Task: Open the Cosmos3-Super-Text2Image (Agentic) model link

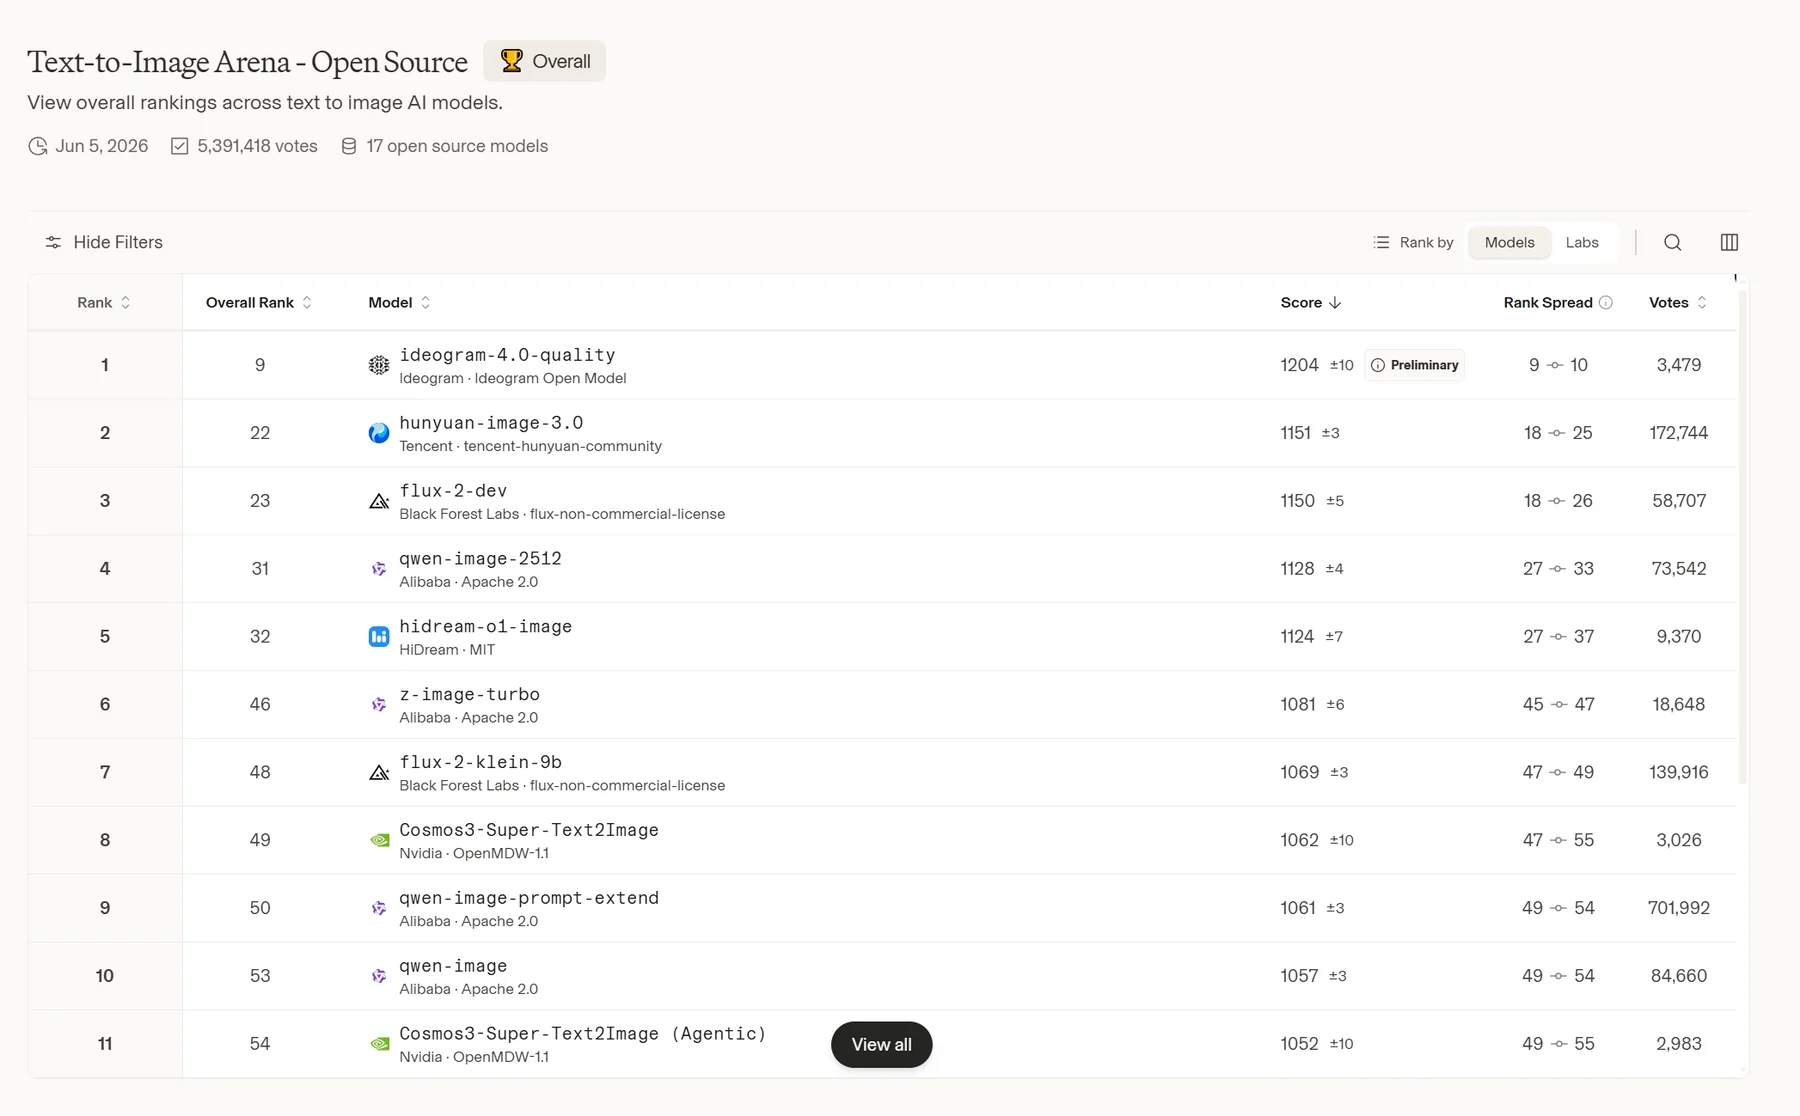Action: 583,1034
